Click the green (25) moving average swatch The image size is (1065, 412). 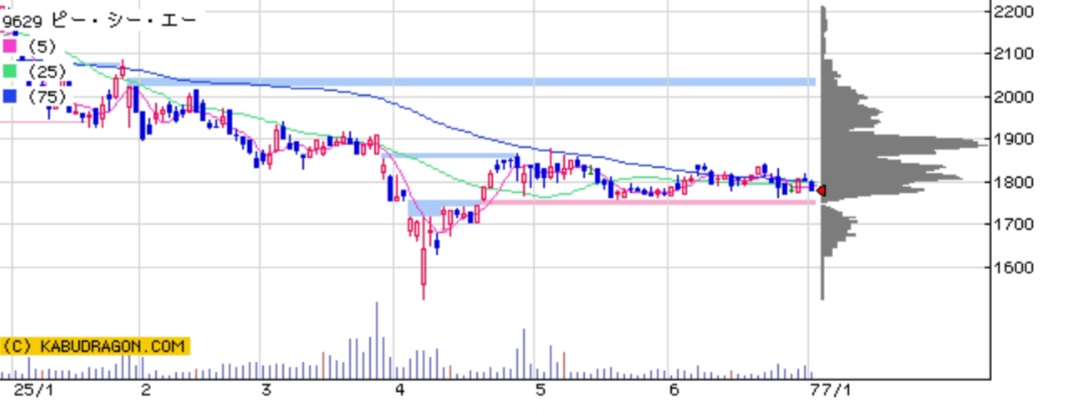coord(10,71)
